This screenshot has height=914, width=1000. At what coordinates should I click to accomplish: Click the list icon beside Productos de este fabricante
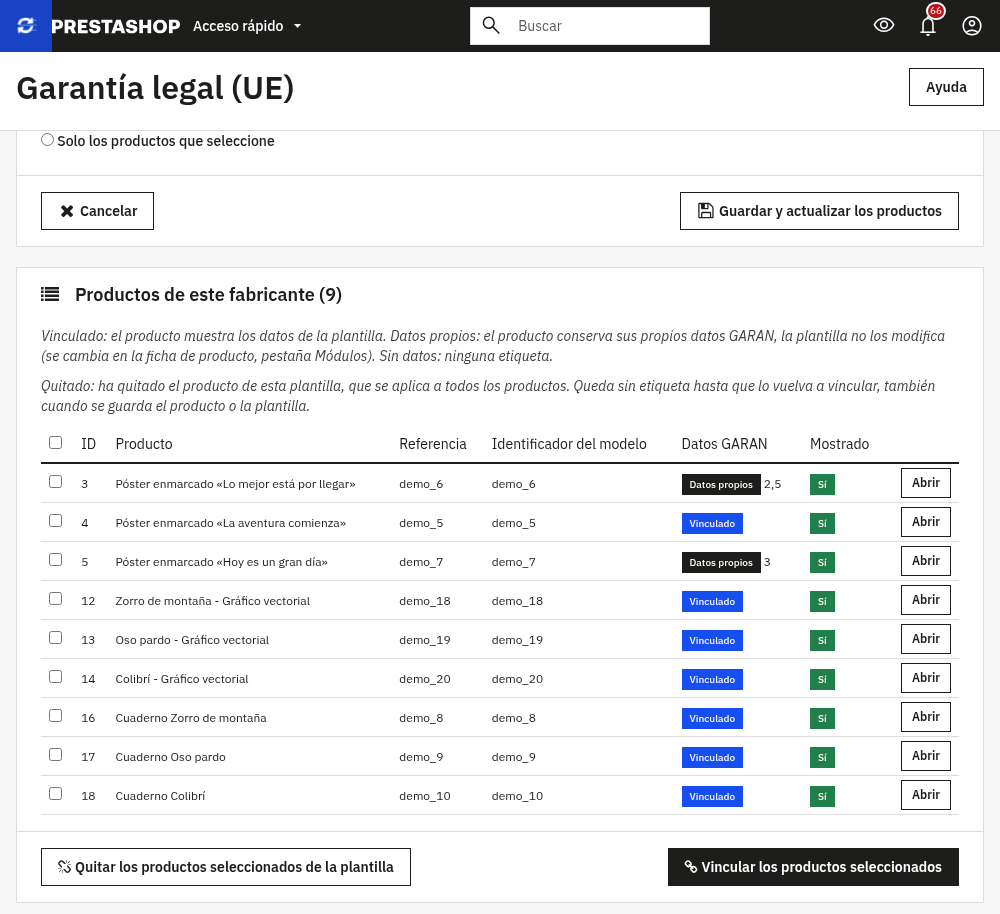50,294
